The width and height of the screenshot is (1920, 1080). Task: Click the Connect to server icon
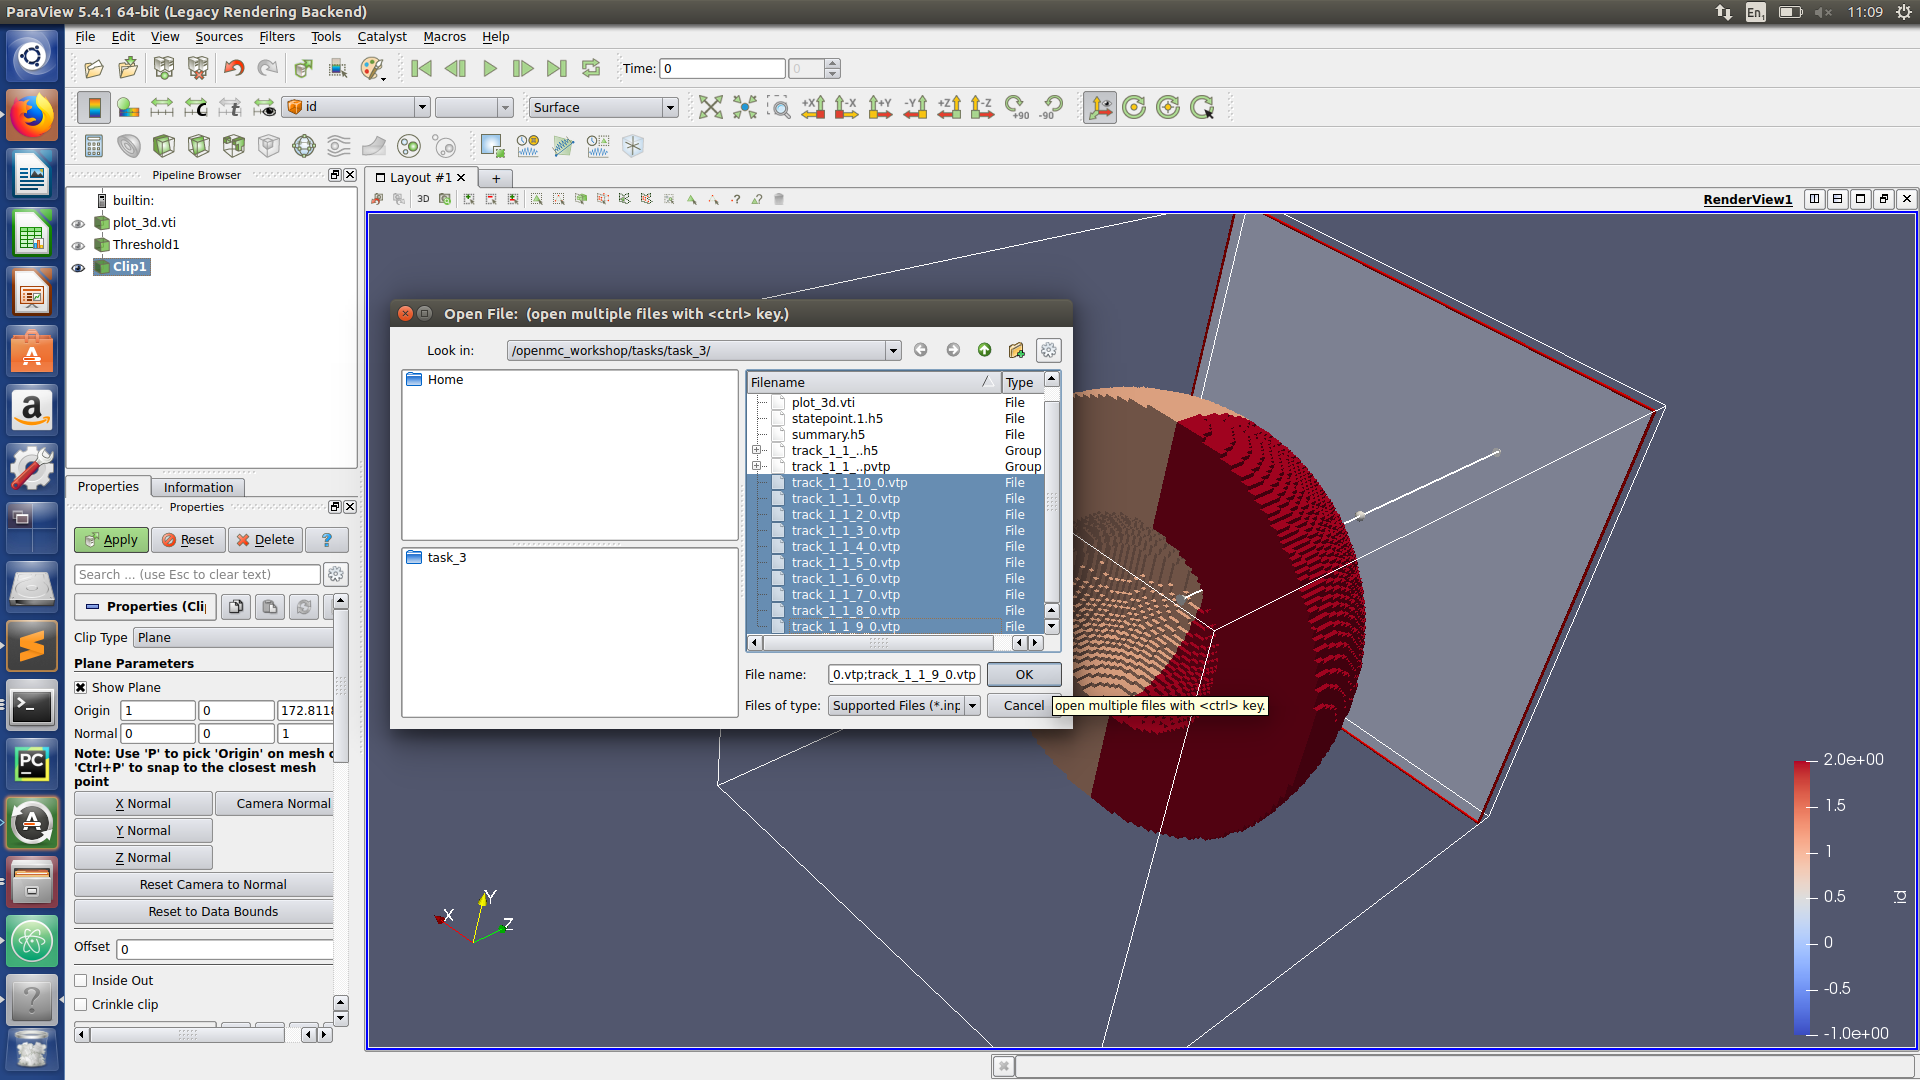click(164, 68)
